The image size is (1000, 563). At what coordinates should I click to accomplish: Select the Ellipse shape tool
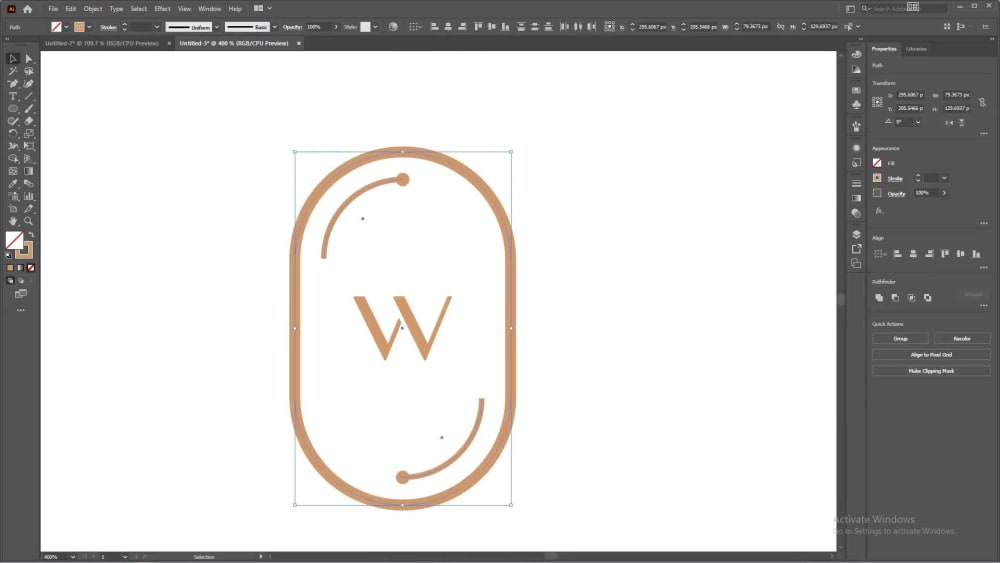click(x=13, y=108)
